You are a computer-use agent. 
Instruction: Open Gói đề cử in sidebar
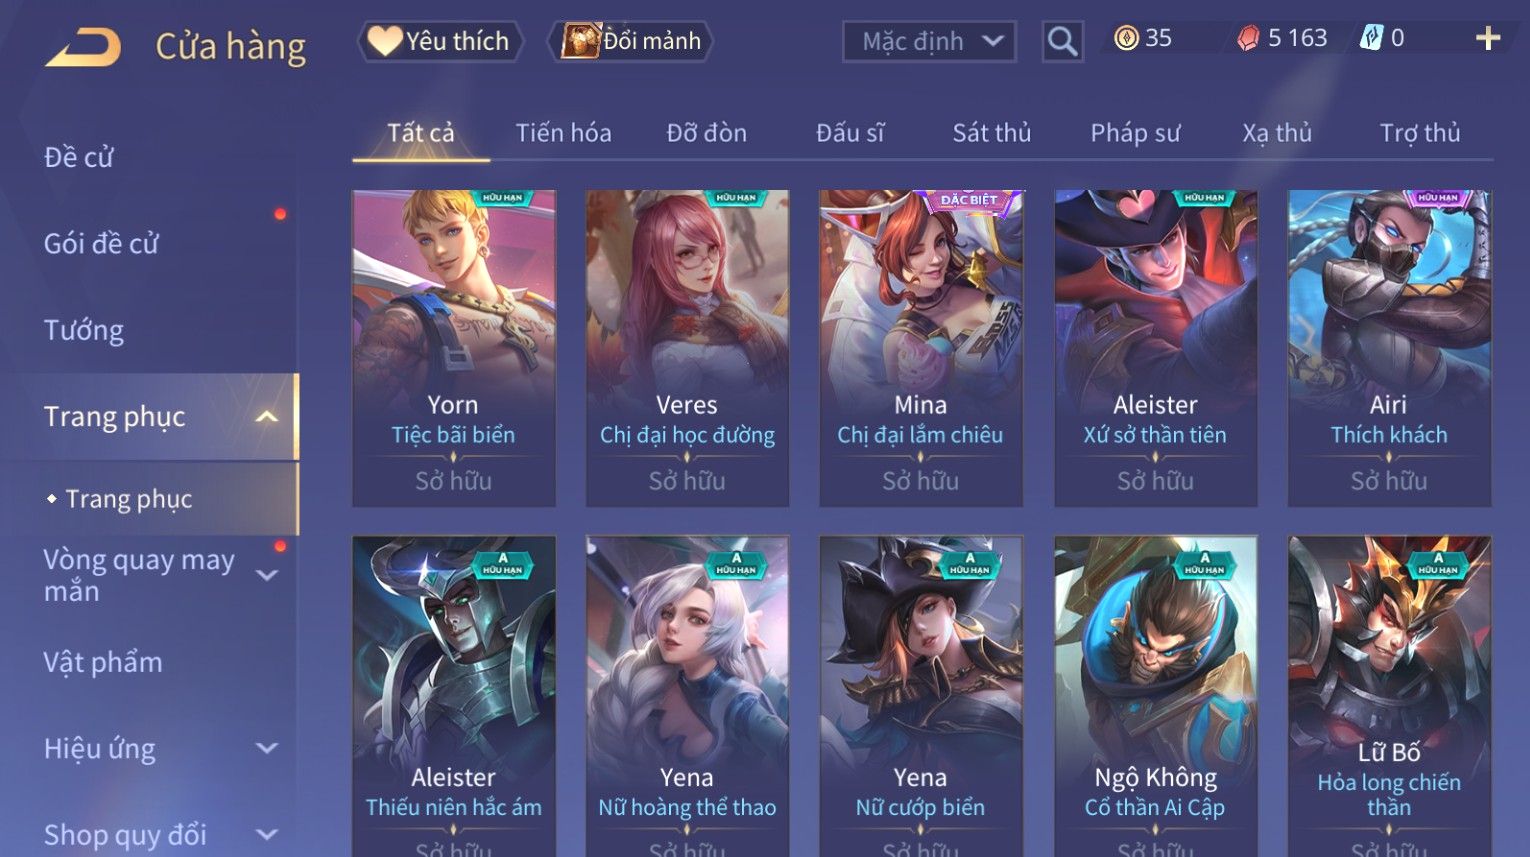pos(101,243)
